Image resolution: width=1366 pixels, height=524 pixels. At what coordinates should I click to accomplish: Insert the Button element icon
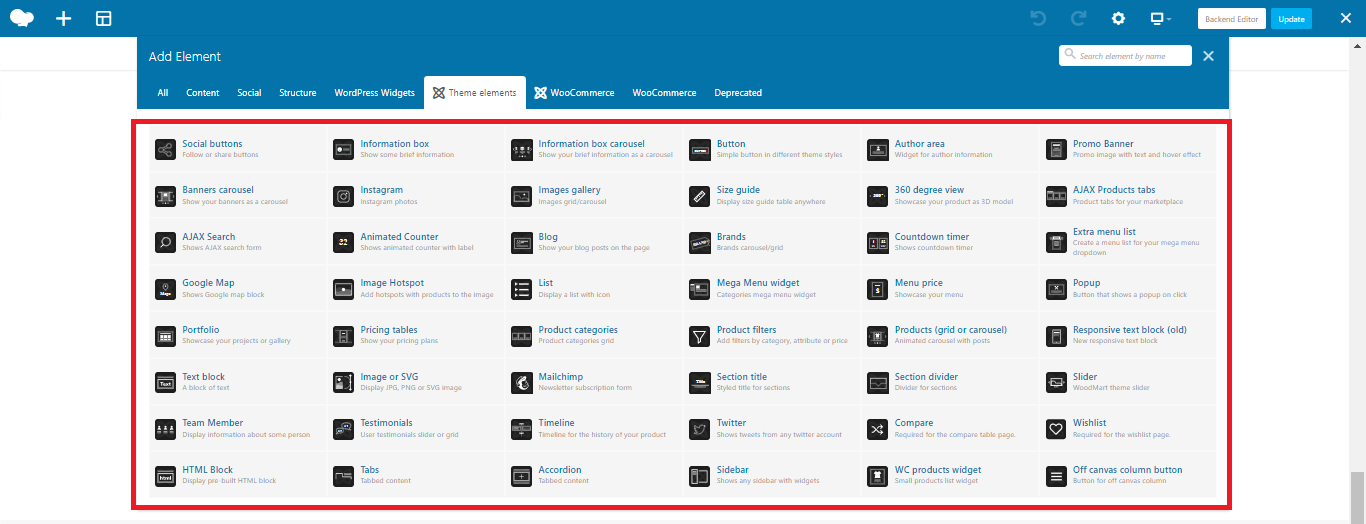pos(699,149)
